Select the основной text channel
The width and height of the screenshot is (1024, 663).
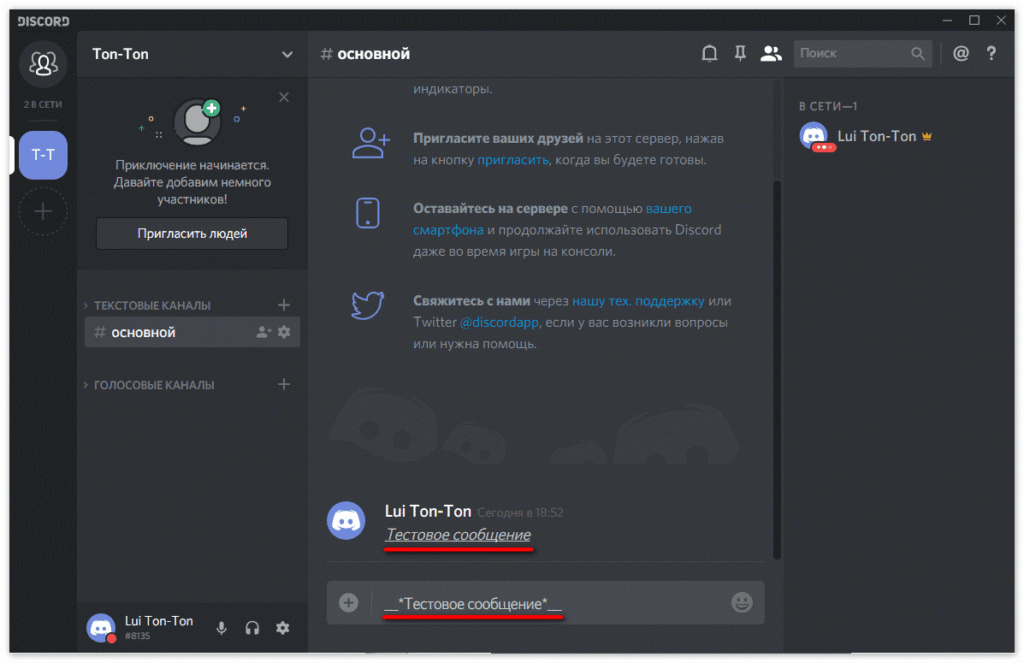click(x=192, y=332)
